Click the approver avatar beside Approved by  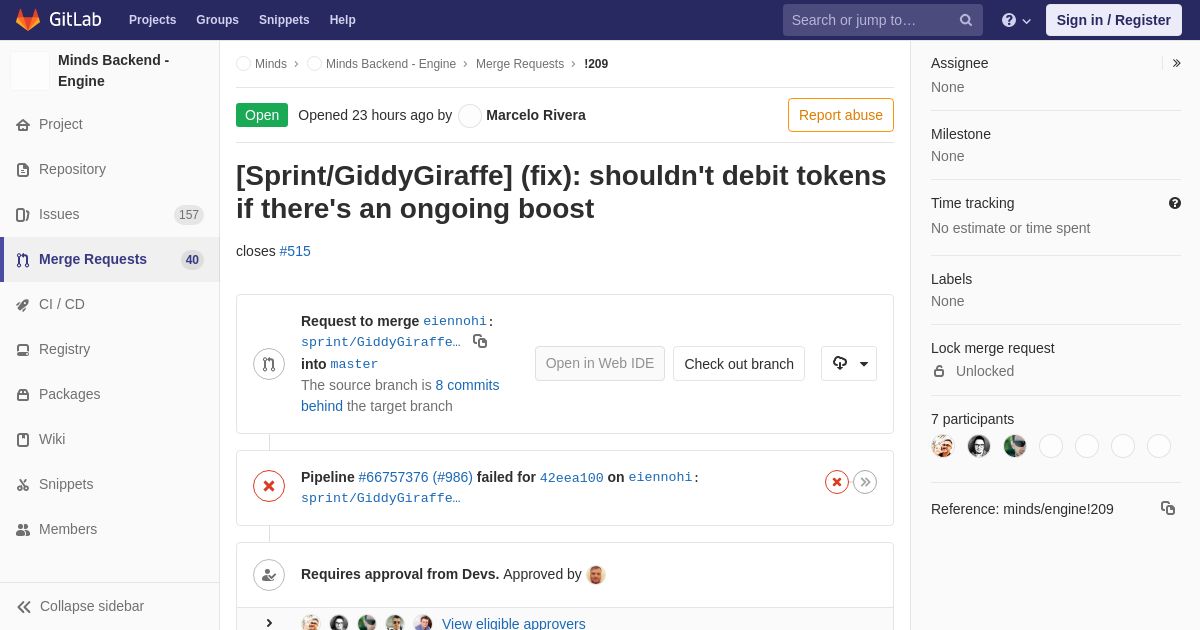tap(596, 575)
